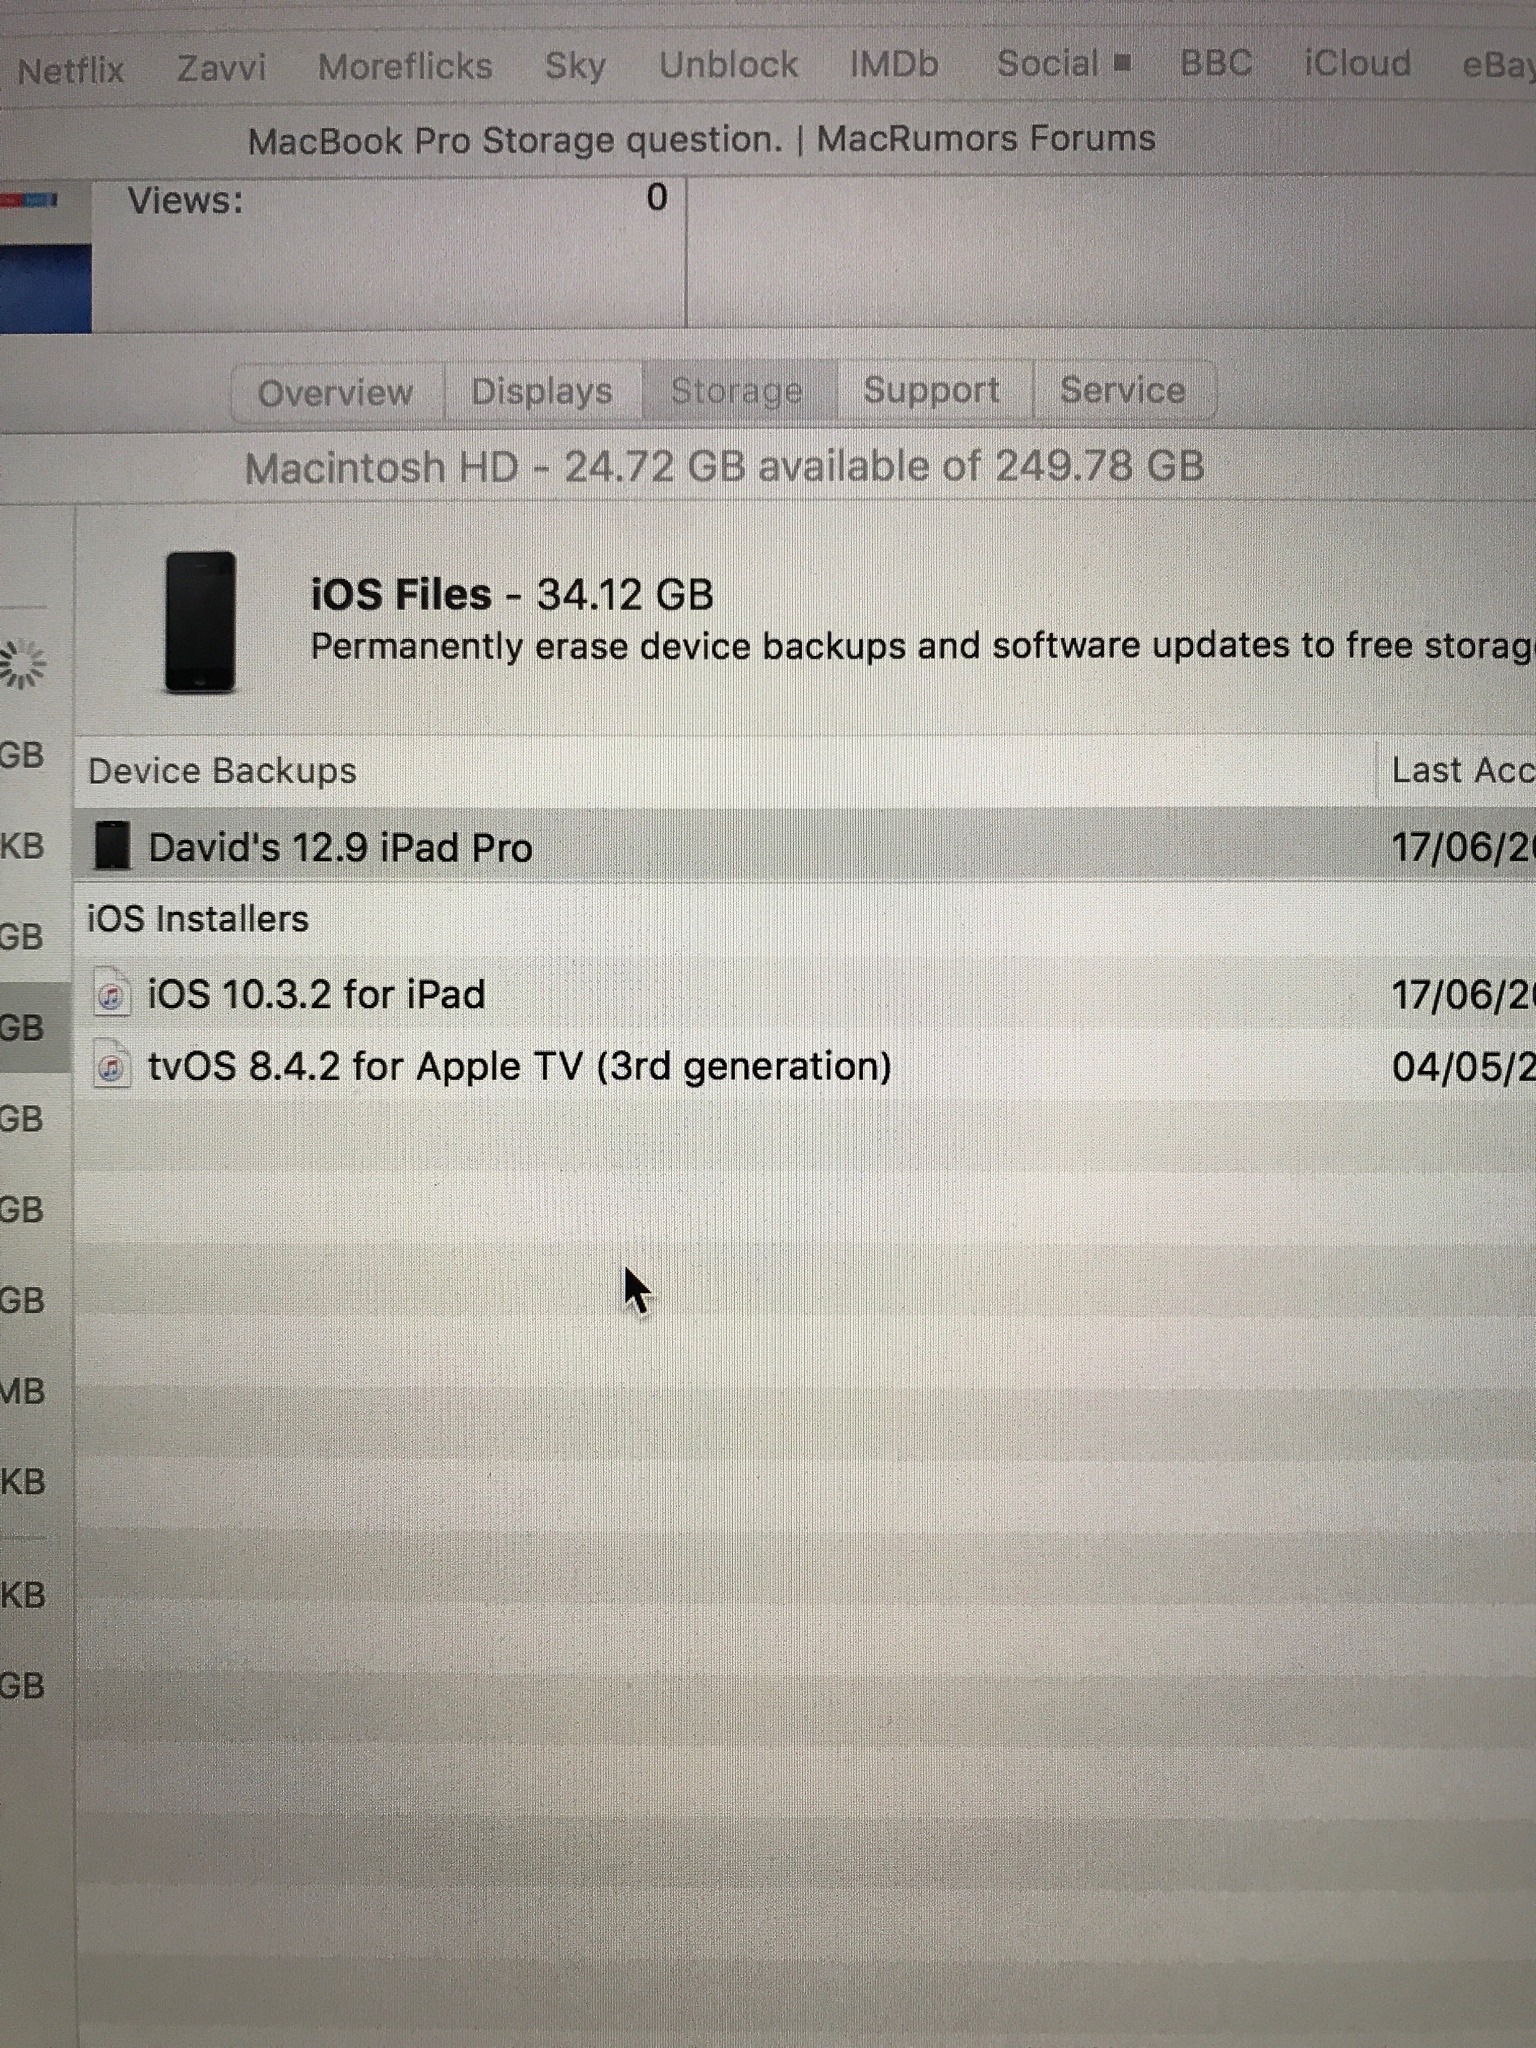This screenshot has height=2048, width=1536.
Task: Expand the Social bookmarks folder
Action: [x=1063, y=63]
